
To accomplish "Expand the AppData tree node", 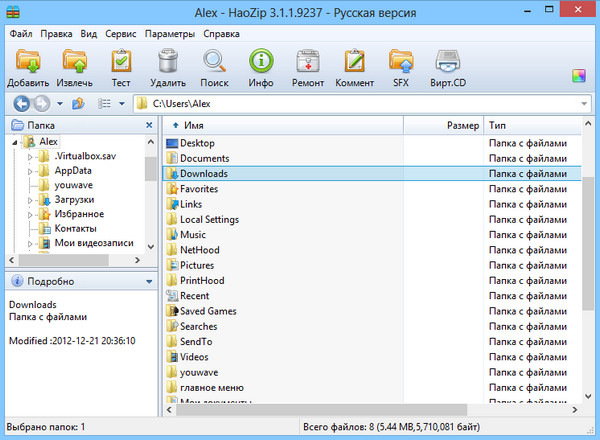I will tap(30, 171).
